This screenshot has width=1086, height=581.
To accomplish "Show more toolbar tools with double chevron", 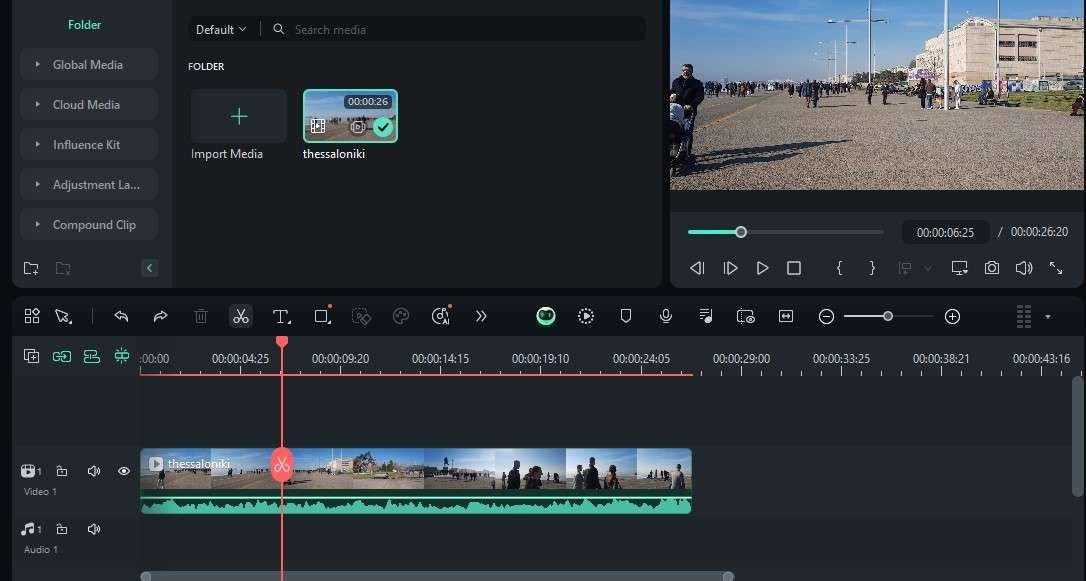I will coord(481,316).
